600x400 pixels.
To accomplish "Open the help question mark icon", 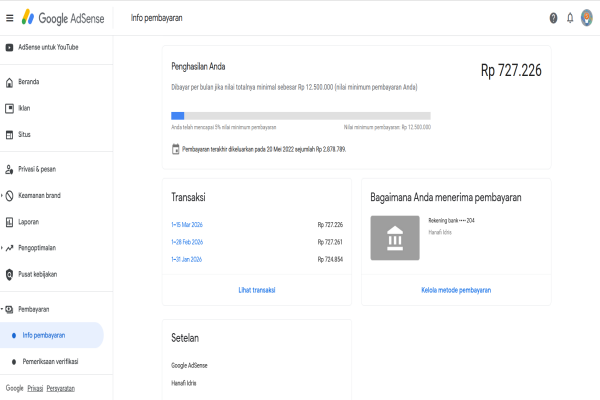I will (554, 18).
